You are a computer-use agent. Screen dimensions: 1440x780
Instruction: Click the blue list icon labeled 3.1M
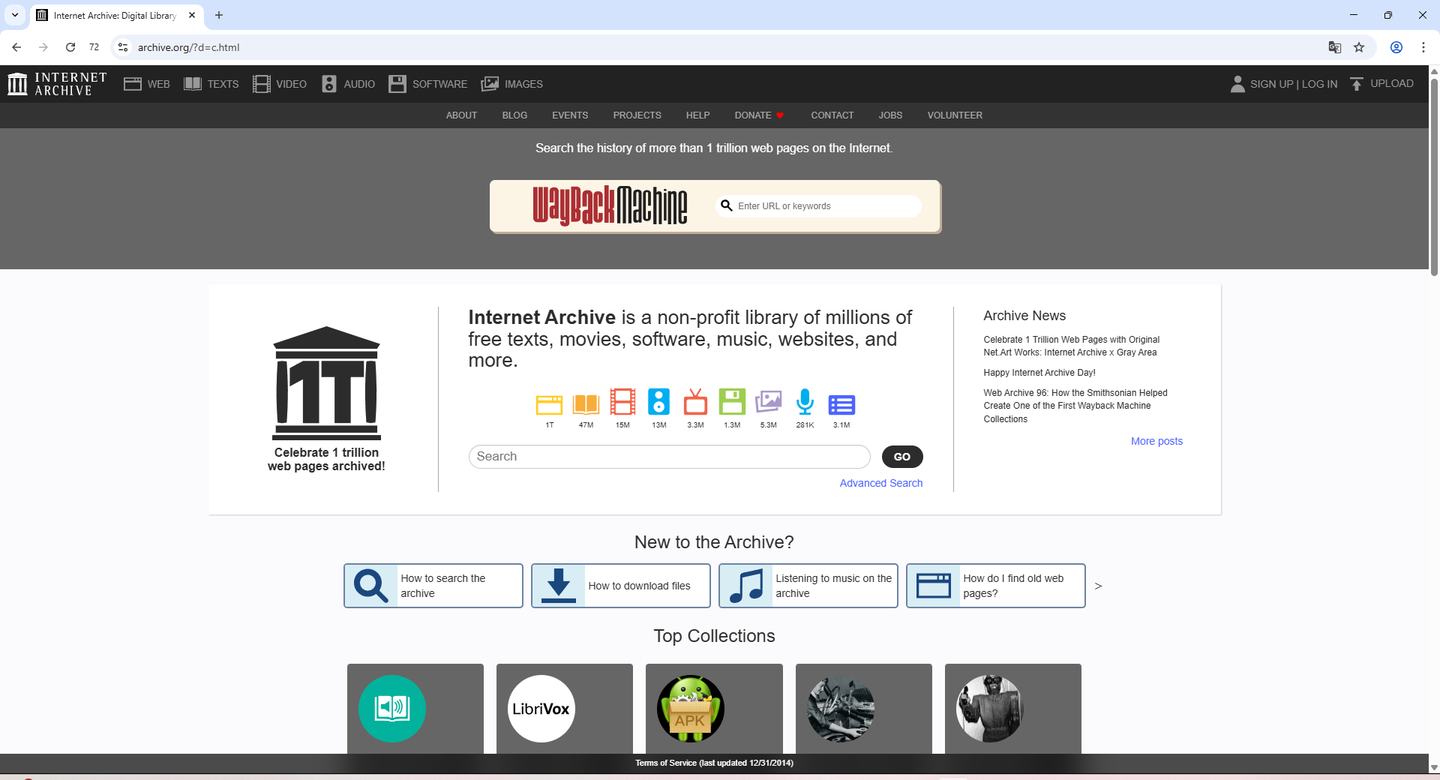(842, 404)
